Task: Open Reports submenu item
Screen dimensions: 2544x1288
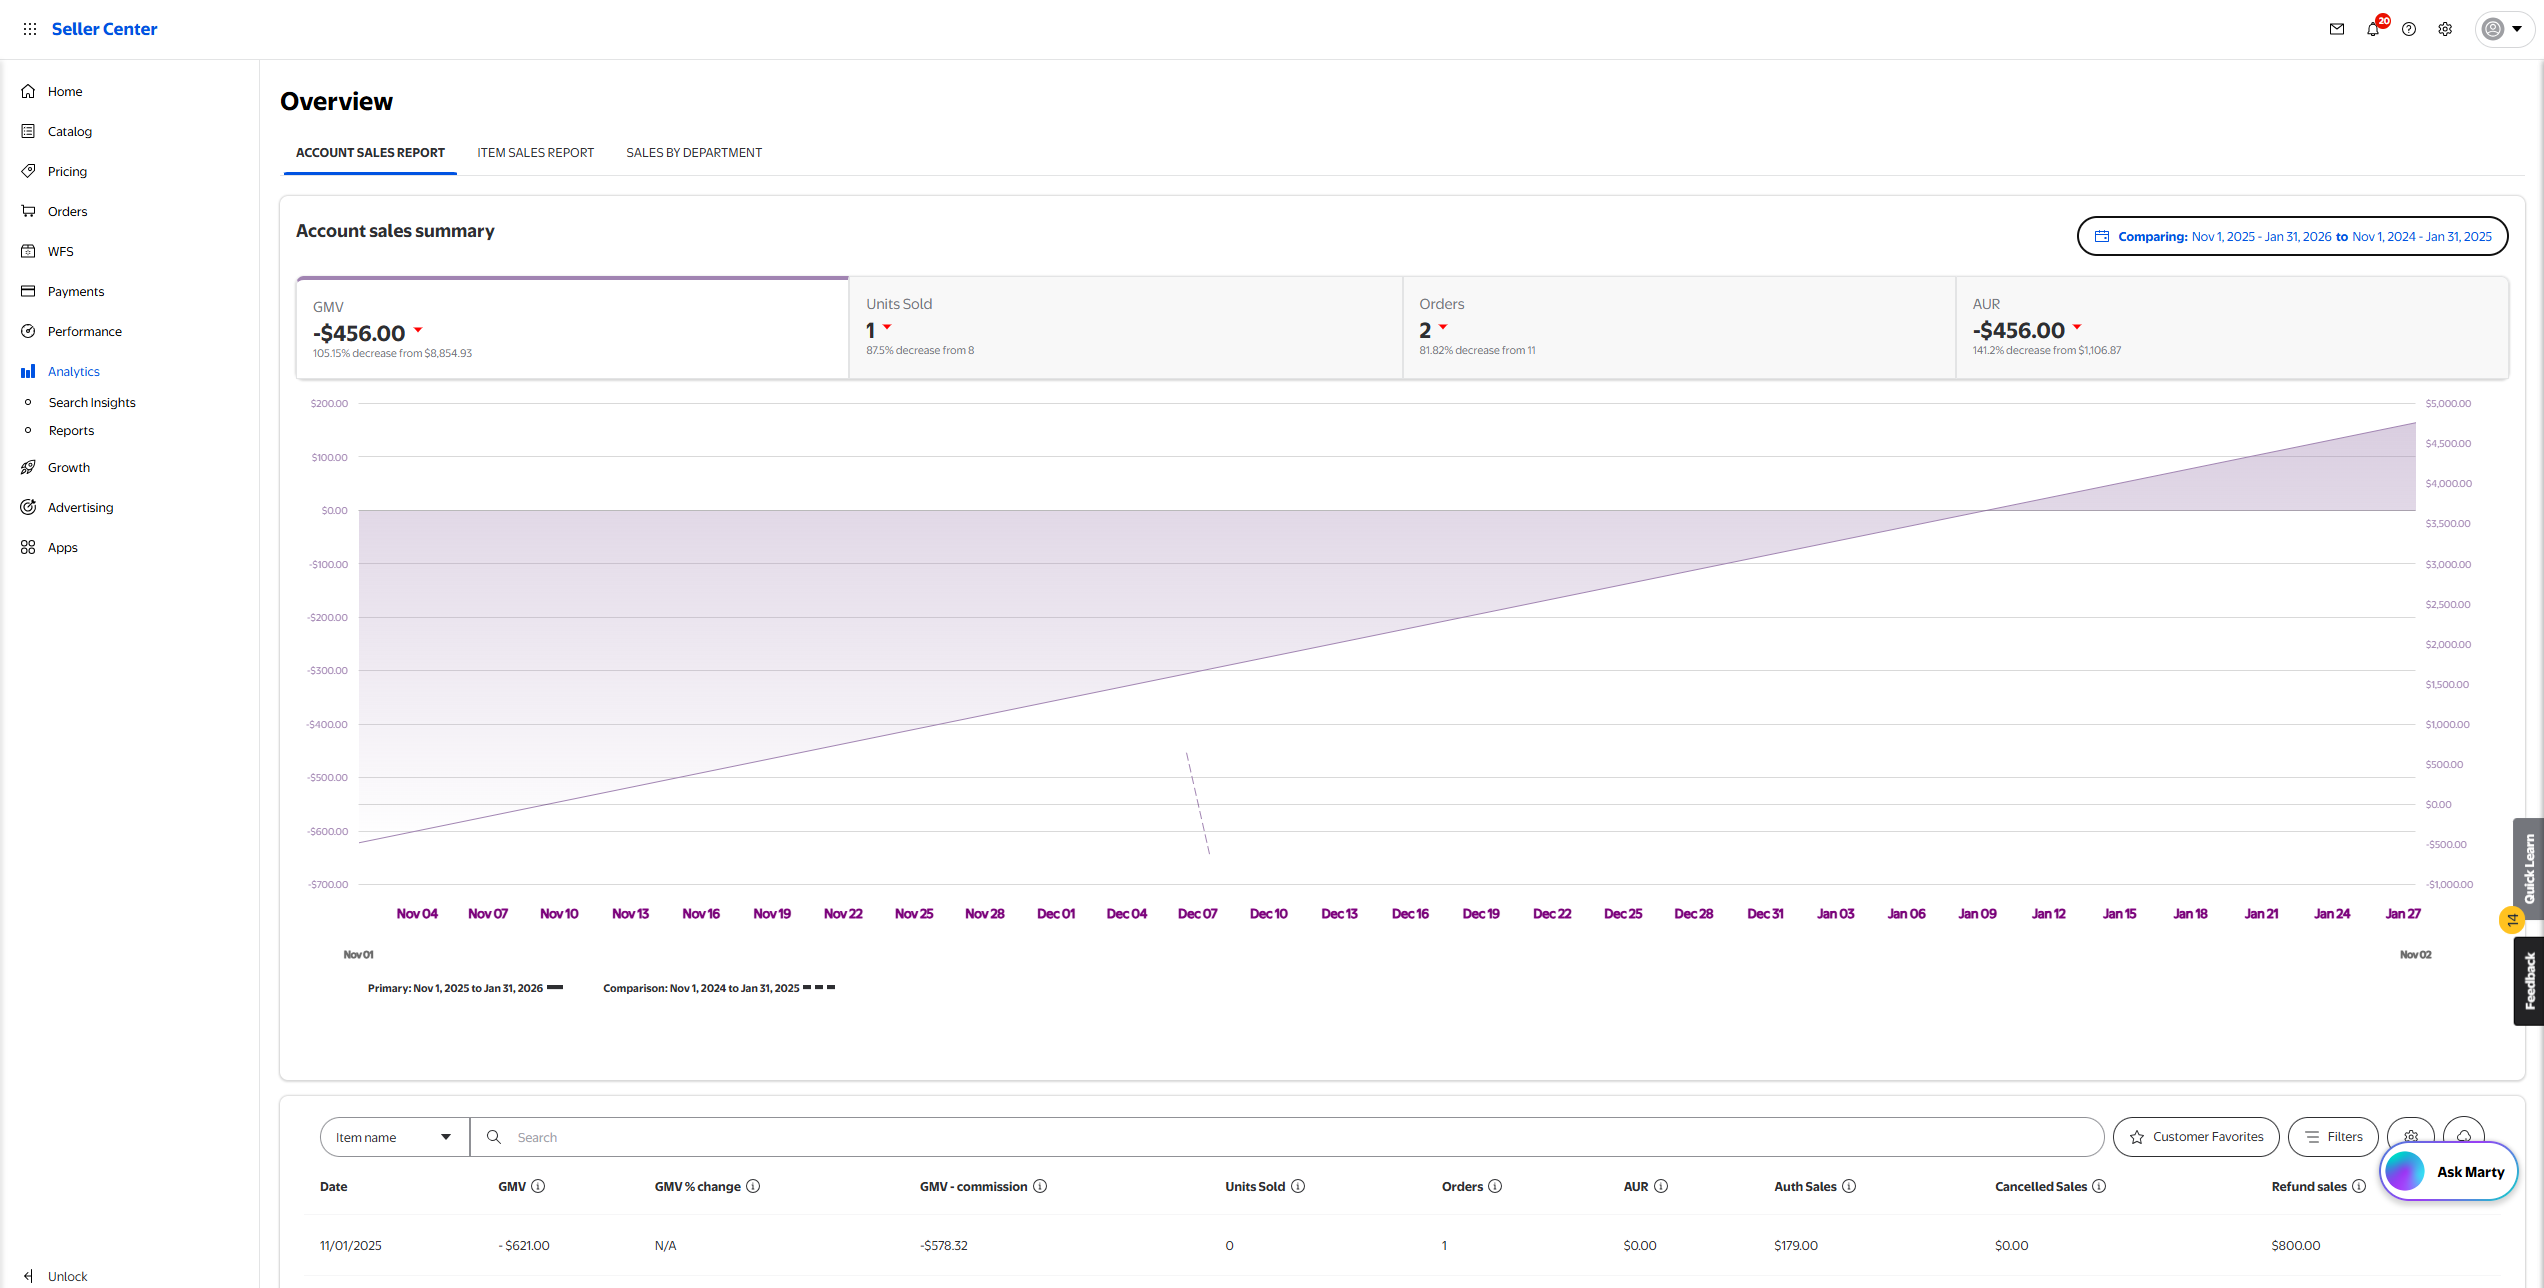Action: [71, 430]
